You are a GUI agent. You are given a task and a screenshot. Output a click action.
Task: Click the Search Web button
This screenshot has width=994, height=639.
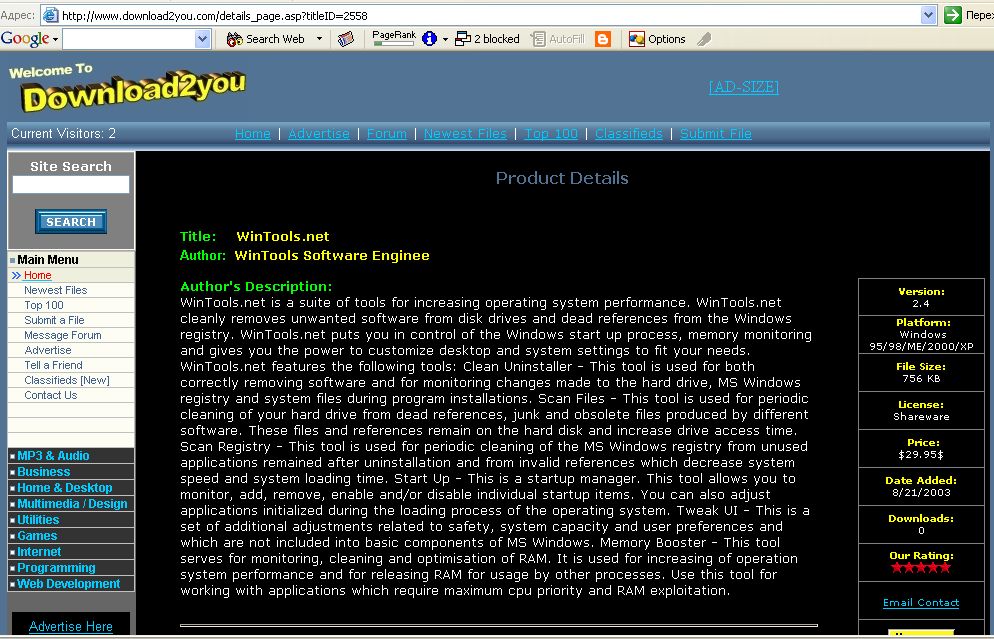click(x=266, y=39)
